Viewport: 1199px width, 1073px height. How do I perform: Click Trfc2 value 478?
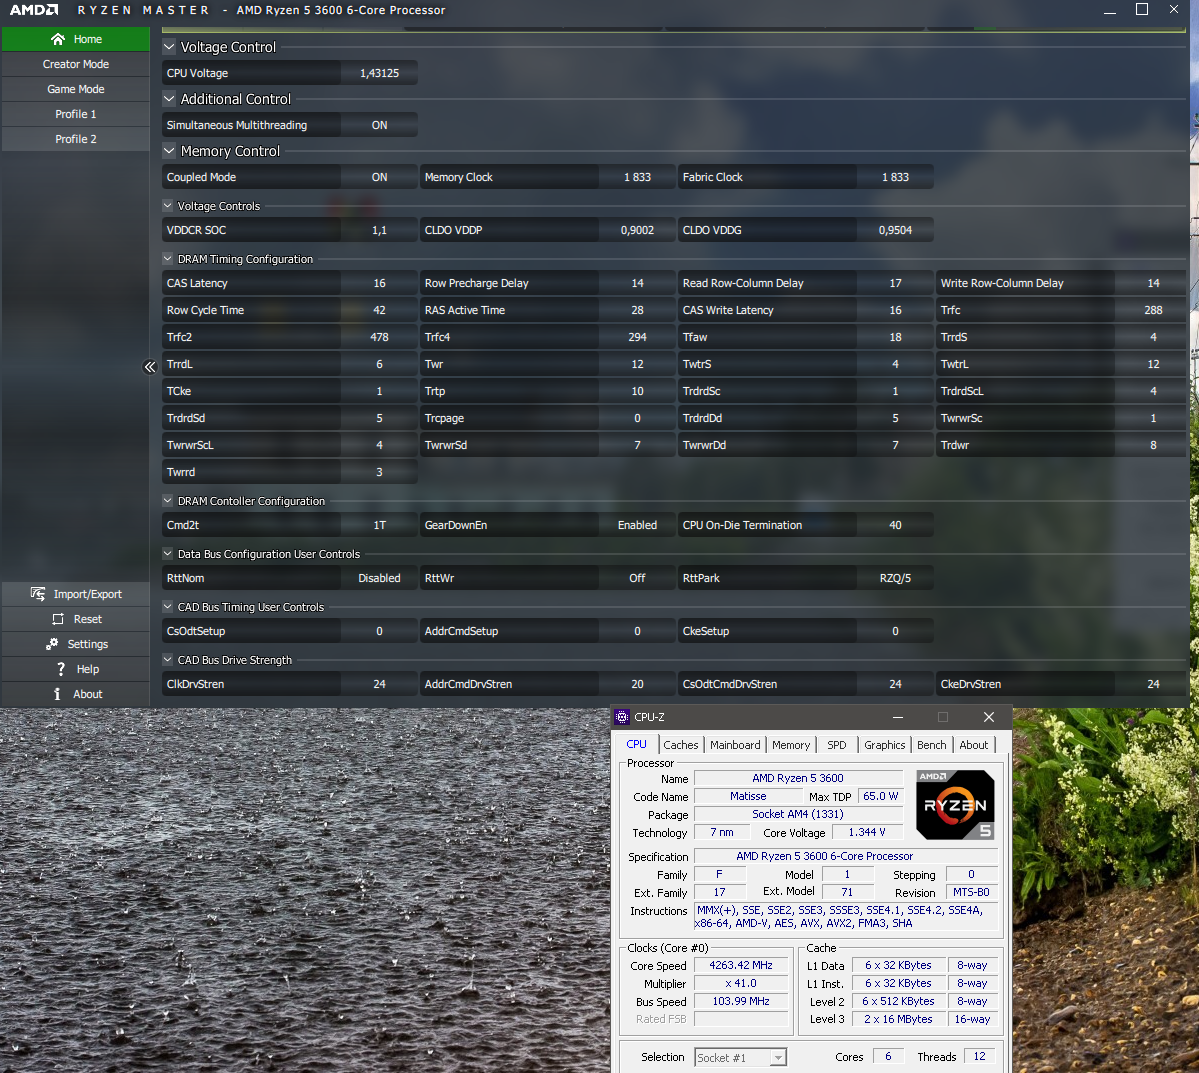point(379,337)
